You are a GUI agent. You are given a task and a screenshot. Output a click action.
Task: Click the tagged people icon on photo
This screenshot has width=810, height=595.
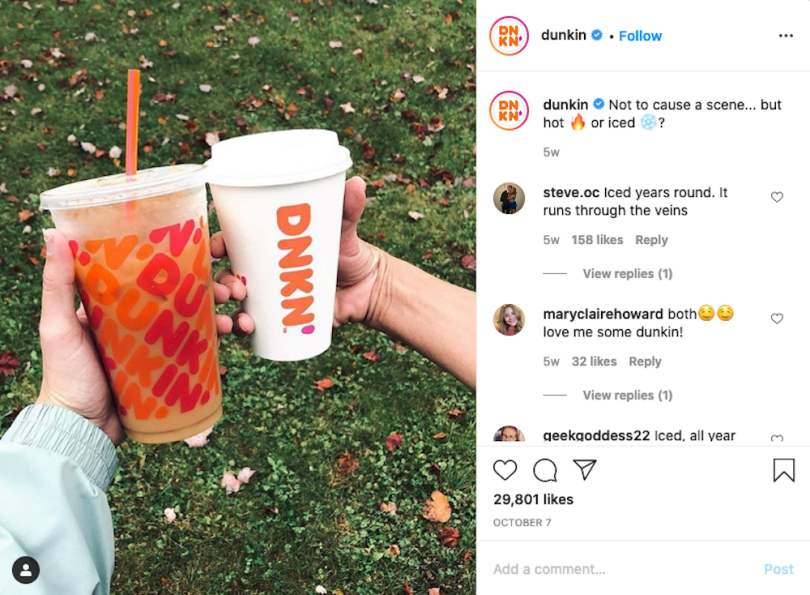(x=26, y=570)
